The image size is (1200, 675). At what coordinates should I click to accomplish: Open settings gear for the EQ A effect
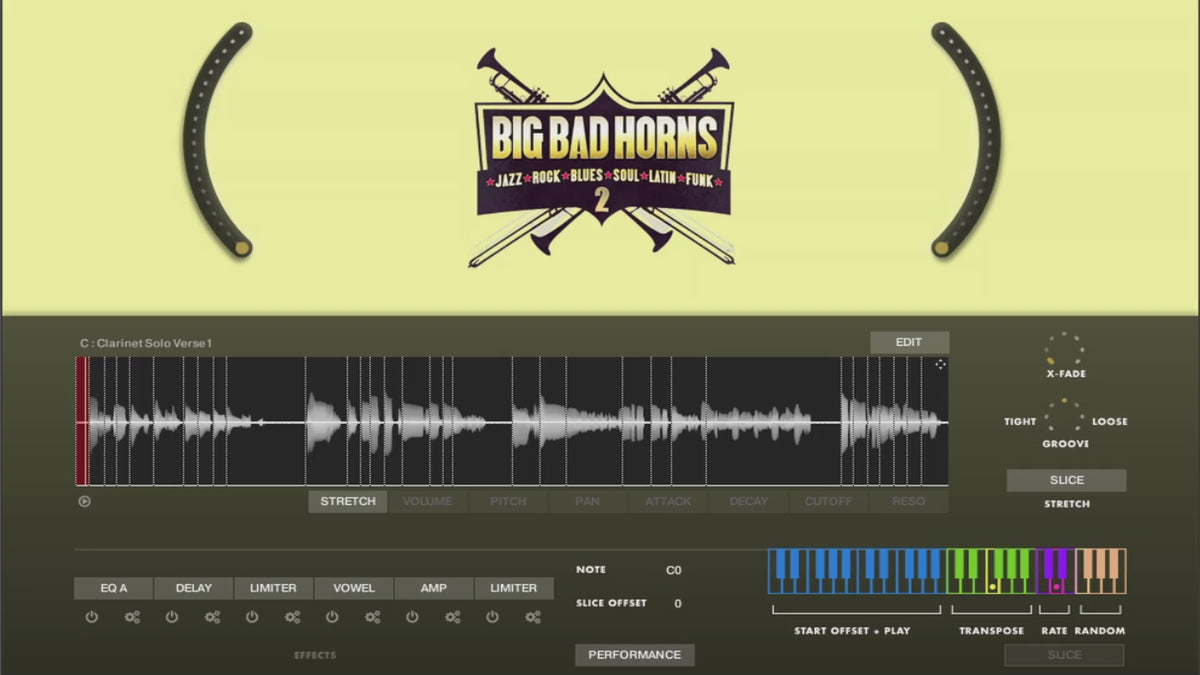click(x=132, y=617)
